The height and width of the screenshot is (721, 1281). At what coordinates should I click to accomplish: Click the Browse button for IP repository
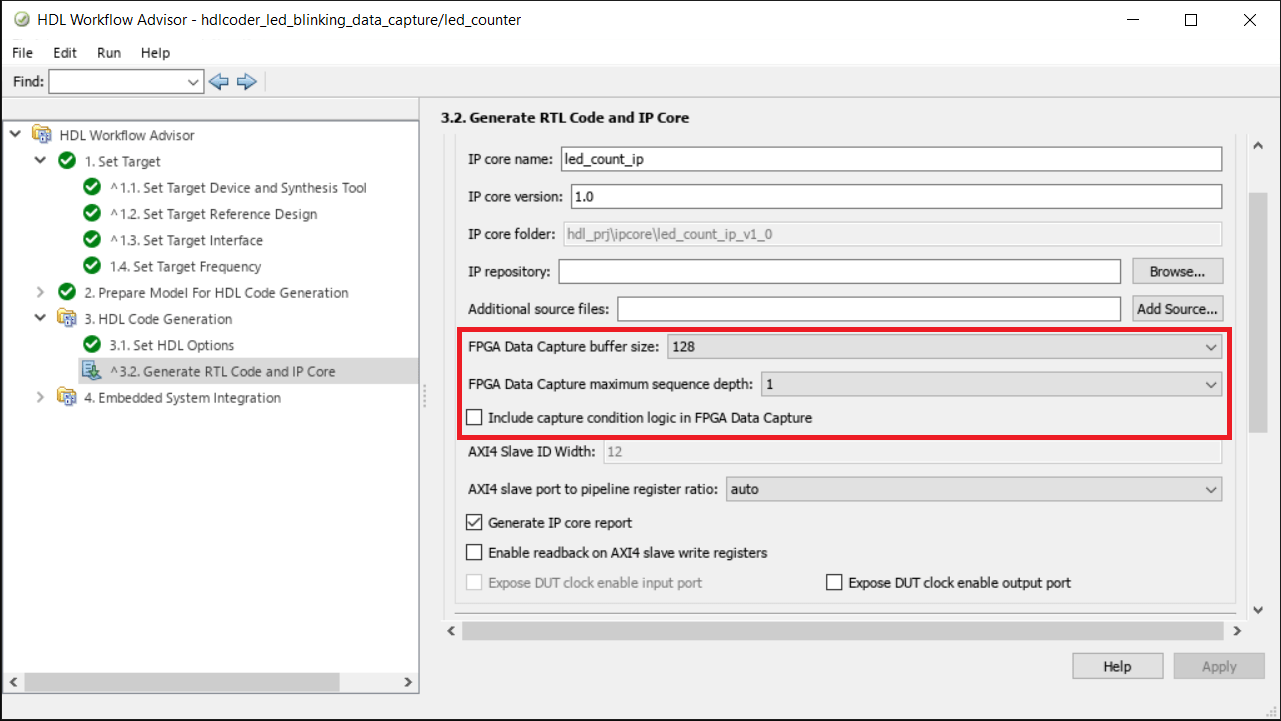[1177, 272]
